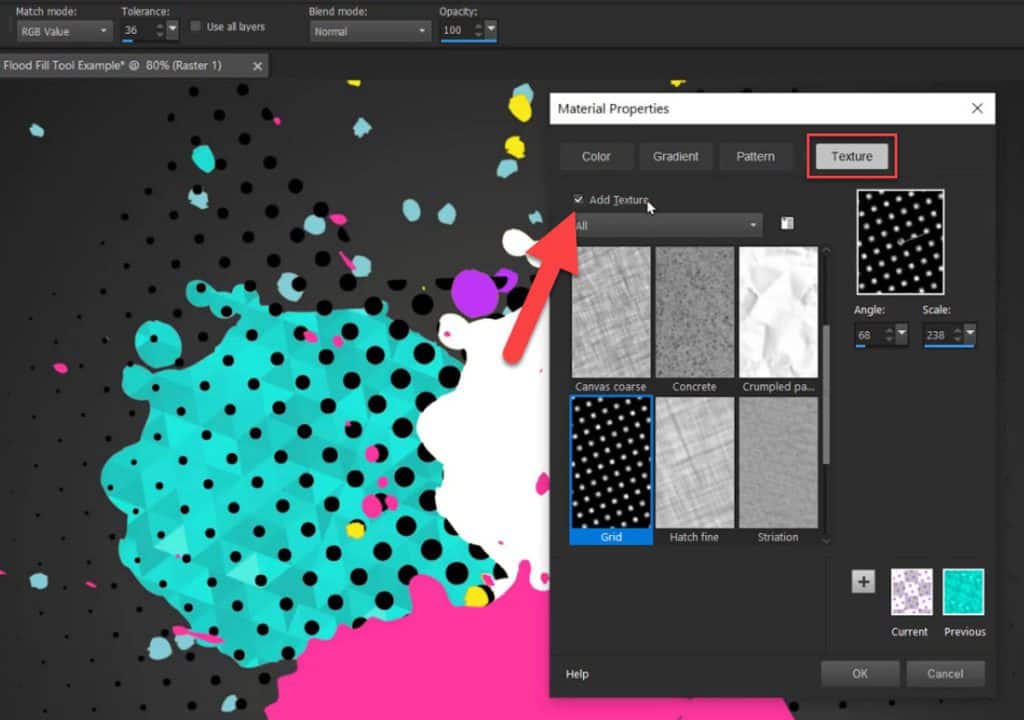Select the Grid texture thumbnail
This screenshot has height=720, width=1024.
tap(611, 462)
